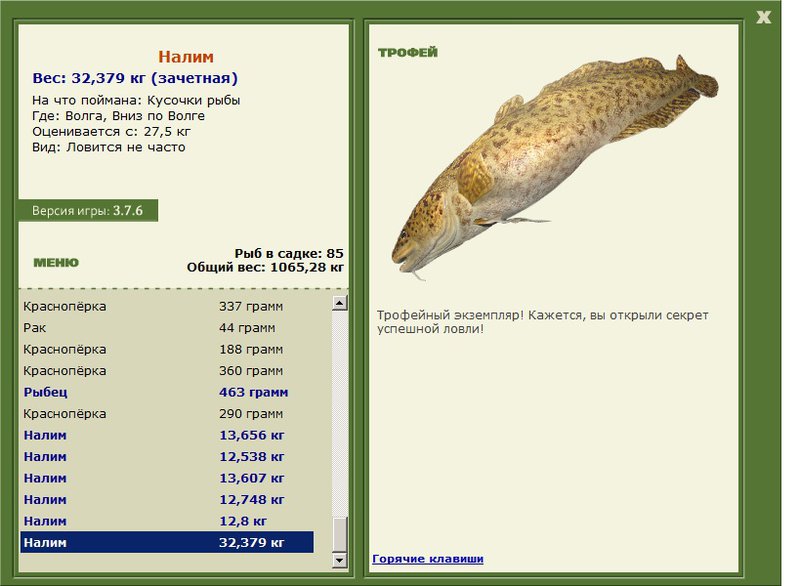Click the ТРОФЕЙ heading

click(x=408, y=53)
